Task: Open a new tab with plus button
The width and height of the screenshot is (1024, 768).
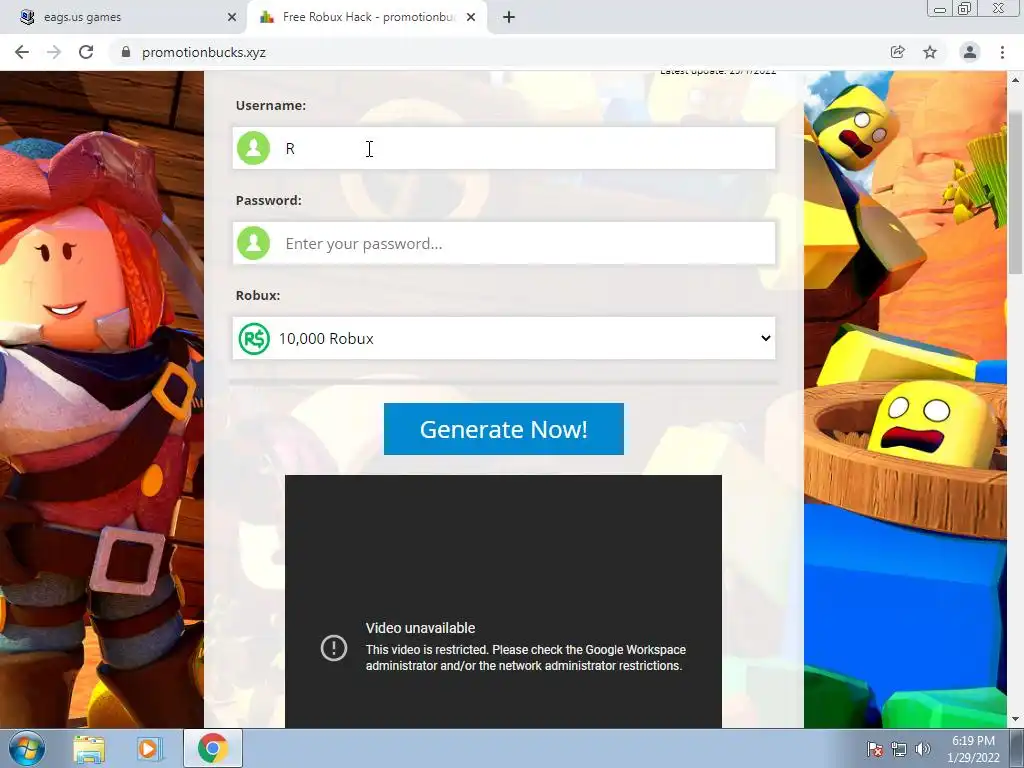Action: tap(509, 17)
